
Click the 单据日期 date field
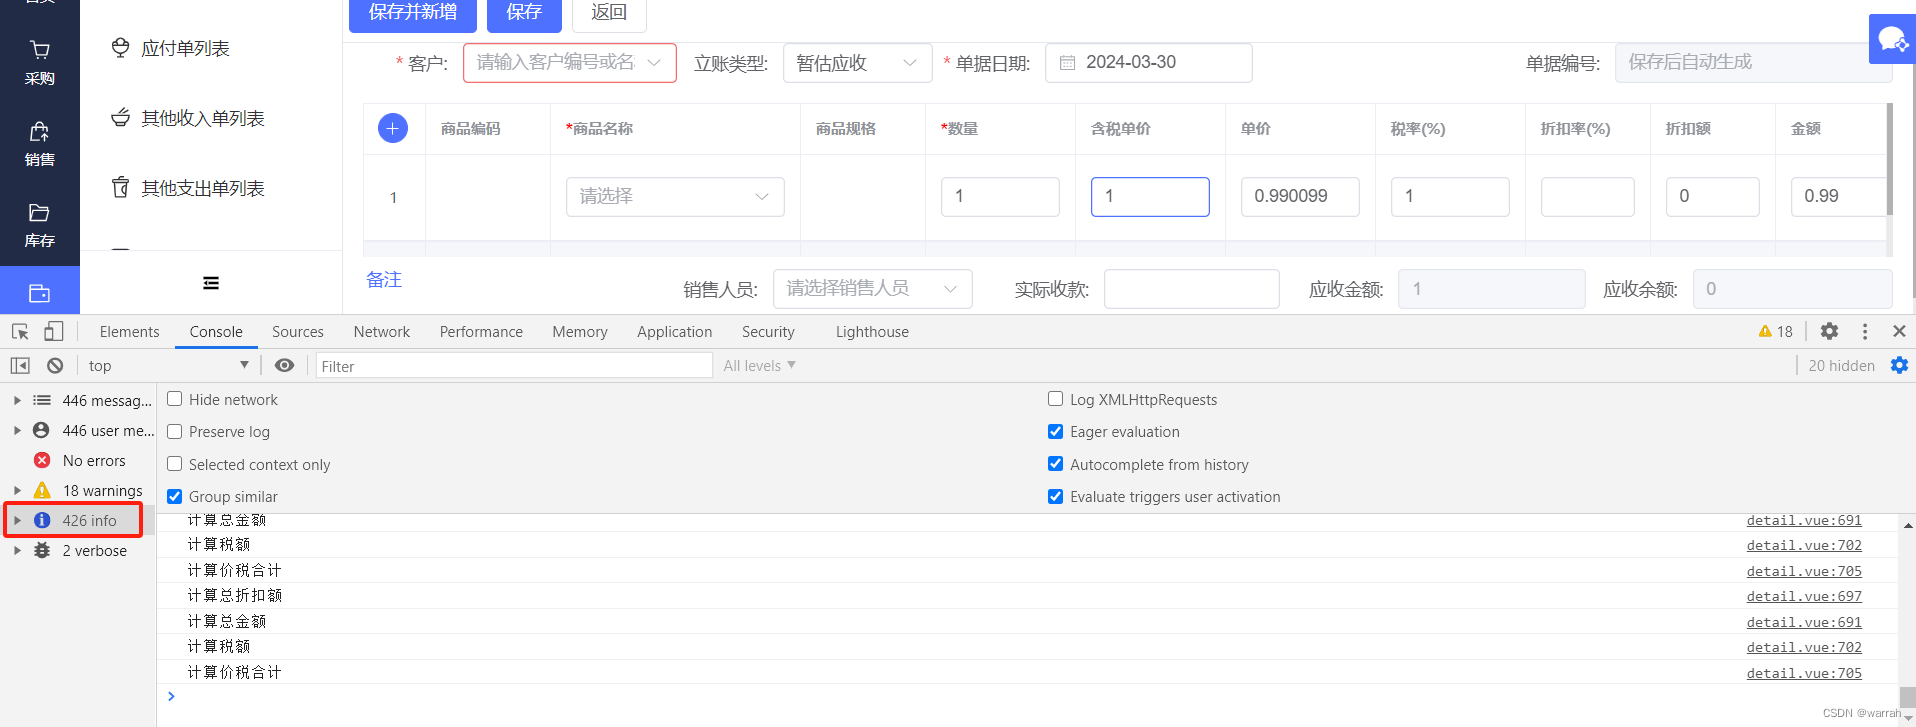click(x=1148, y=63)
